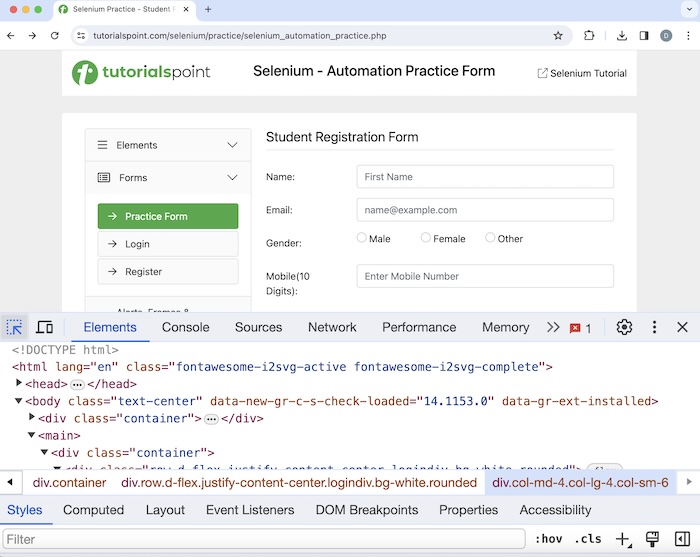Activate the inspect element picker tool
The width and height of the screenshot is (700, 557).
(14, 327)
